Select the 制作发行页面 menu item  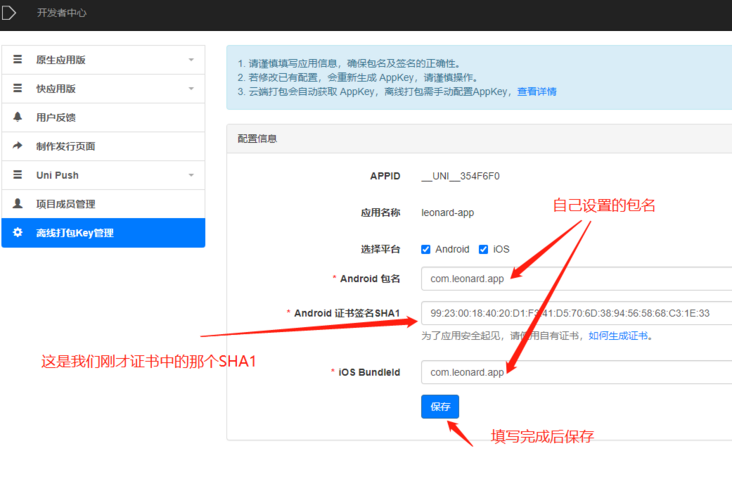pos(103,146)
